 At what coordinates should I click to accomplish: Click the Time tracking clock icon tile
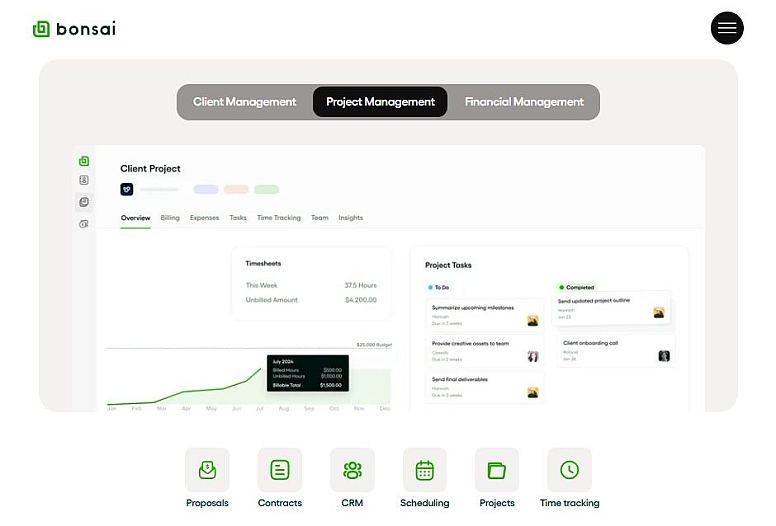[570, 470]
